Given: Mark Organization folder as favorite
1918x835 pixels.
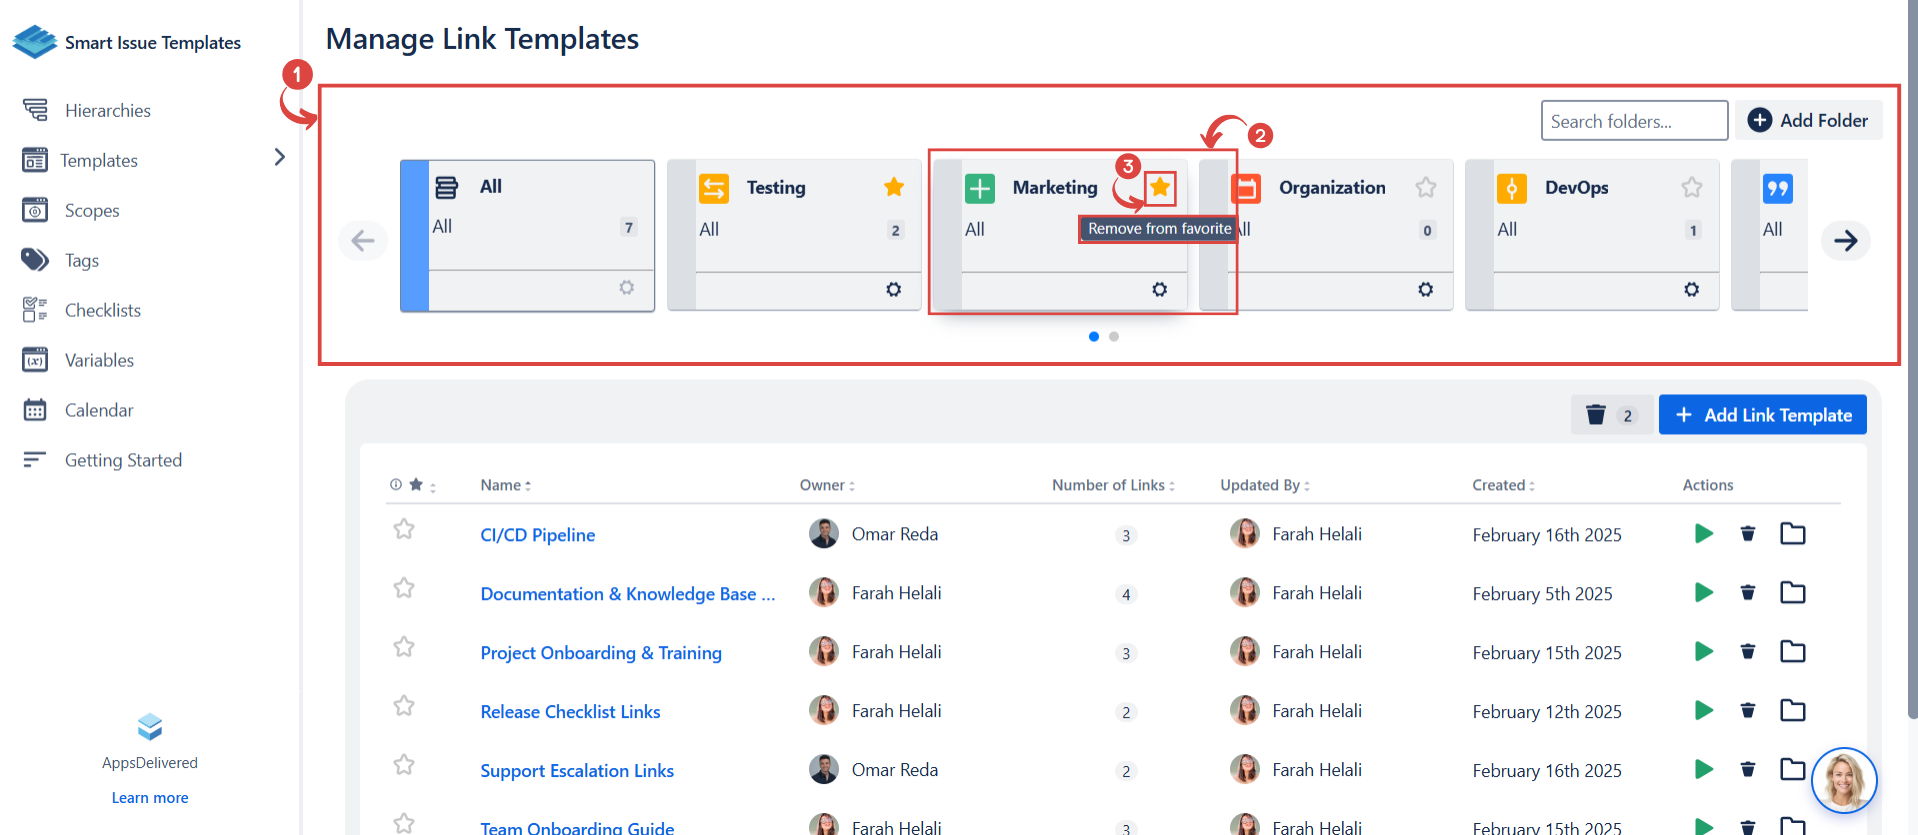Looking at the screenshot, I should pyautogui.click(x=1425, y=187).
